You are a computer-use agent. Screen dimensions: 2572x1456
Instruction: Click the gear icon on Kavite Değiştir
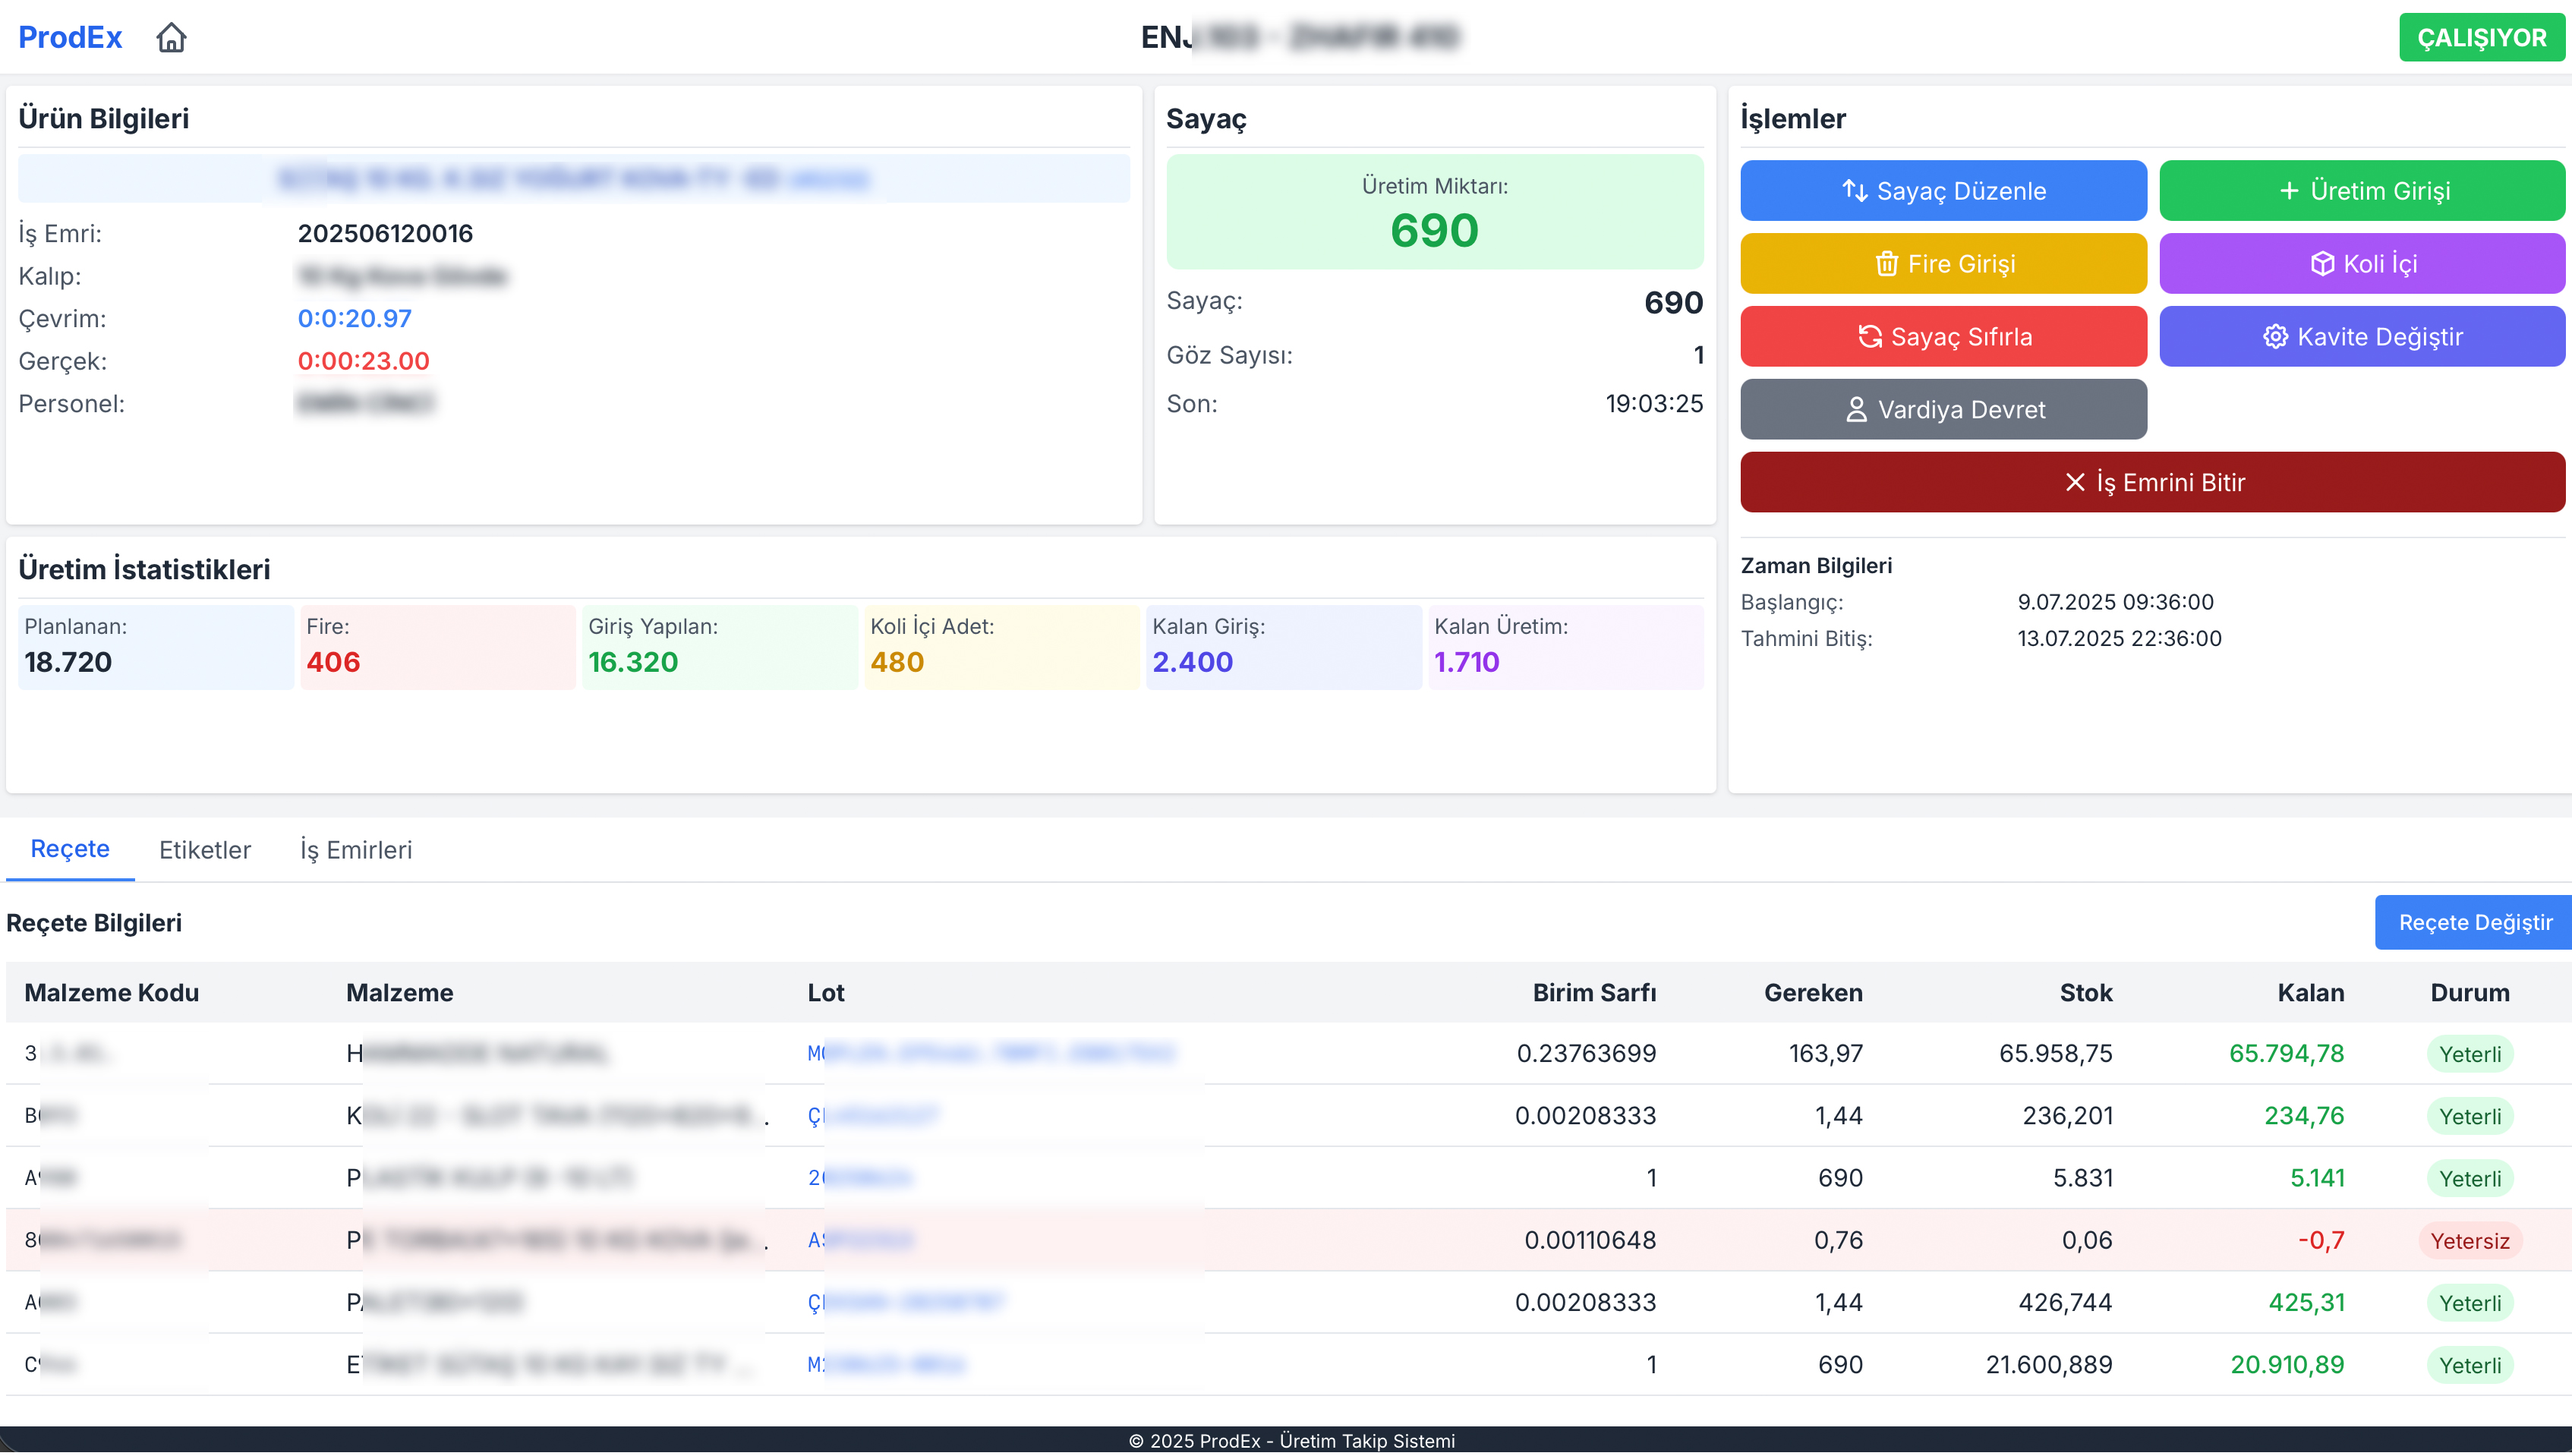[2275, 336]
